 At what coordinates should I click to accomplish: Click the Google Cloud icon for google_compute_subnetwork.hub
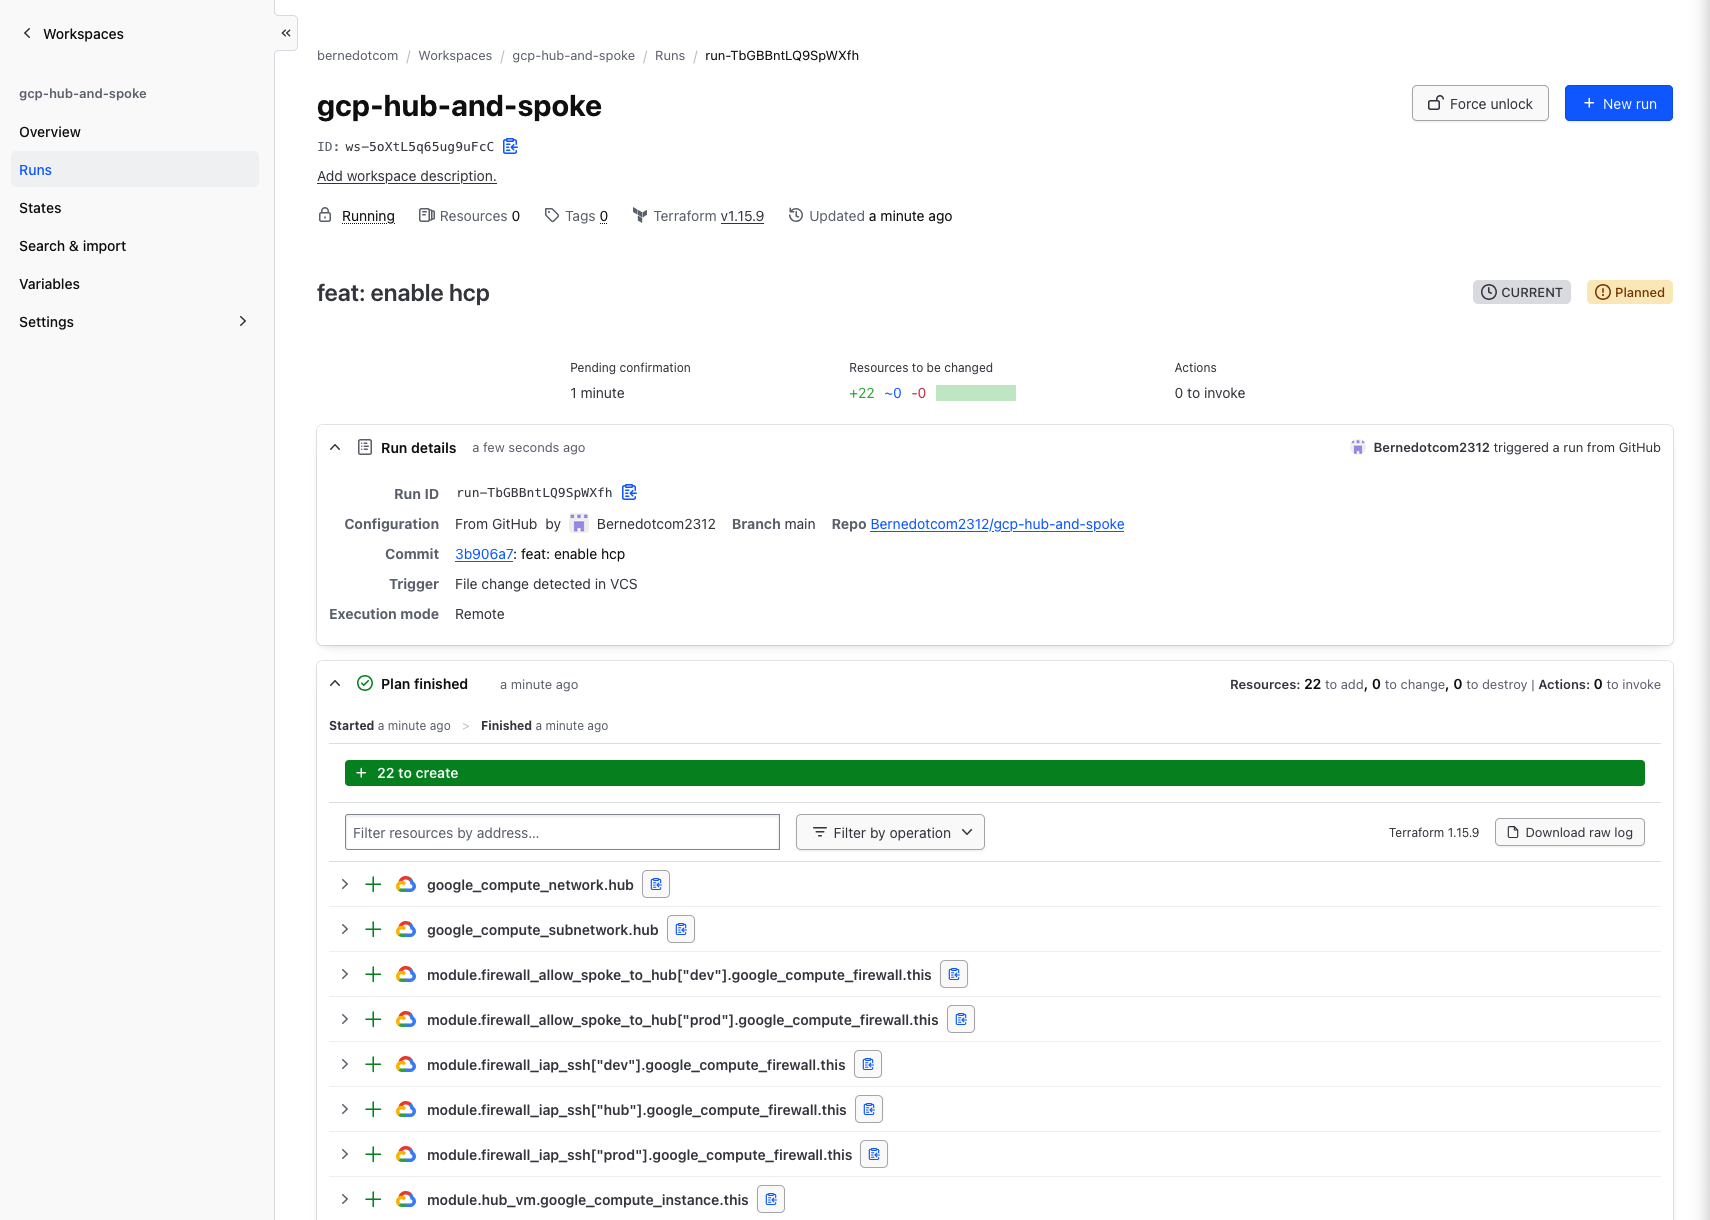(406, 929)
